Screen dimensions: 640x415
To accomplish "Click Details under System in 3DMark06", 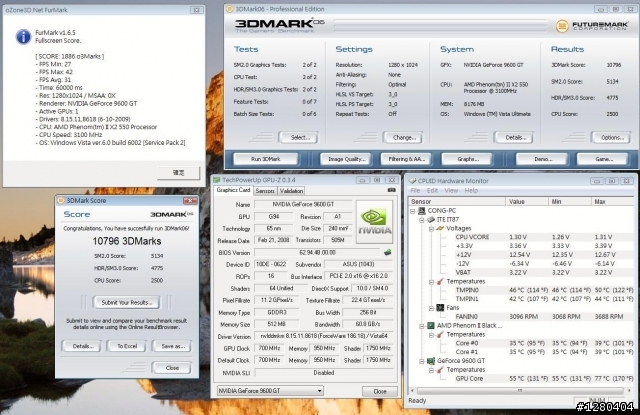I will coord(515,138).
